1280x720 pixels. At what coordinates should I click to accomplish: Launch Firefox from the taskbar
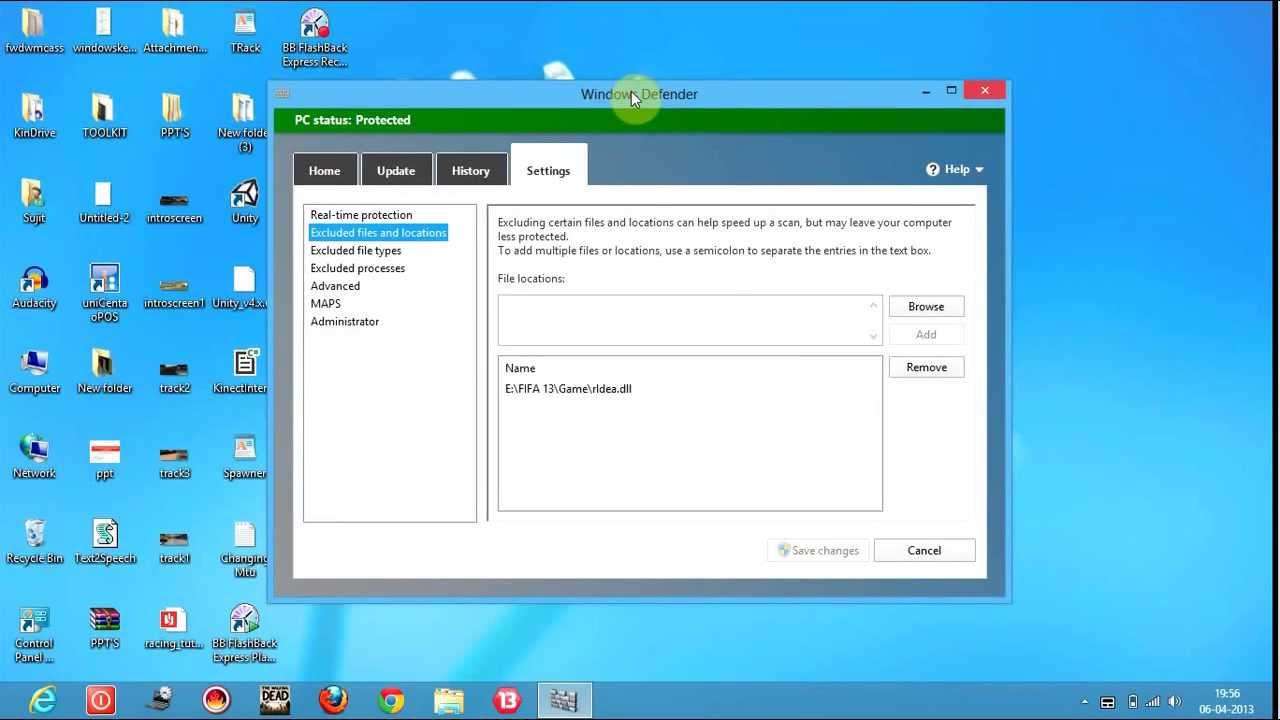[333, 700]
